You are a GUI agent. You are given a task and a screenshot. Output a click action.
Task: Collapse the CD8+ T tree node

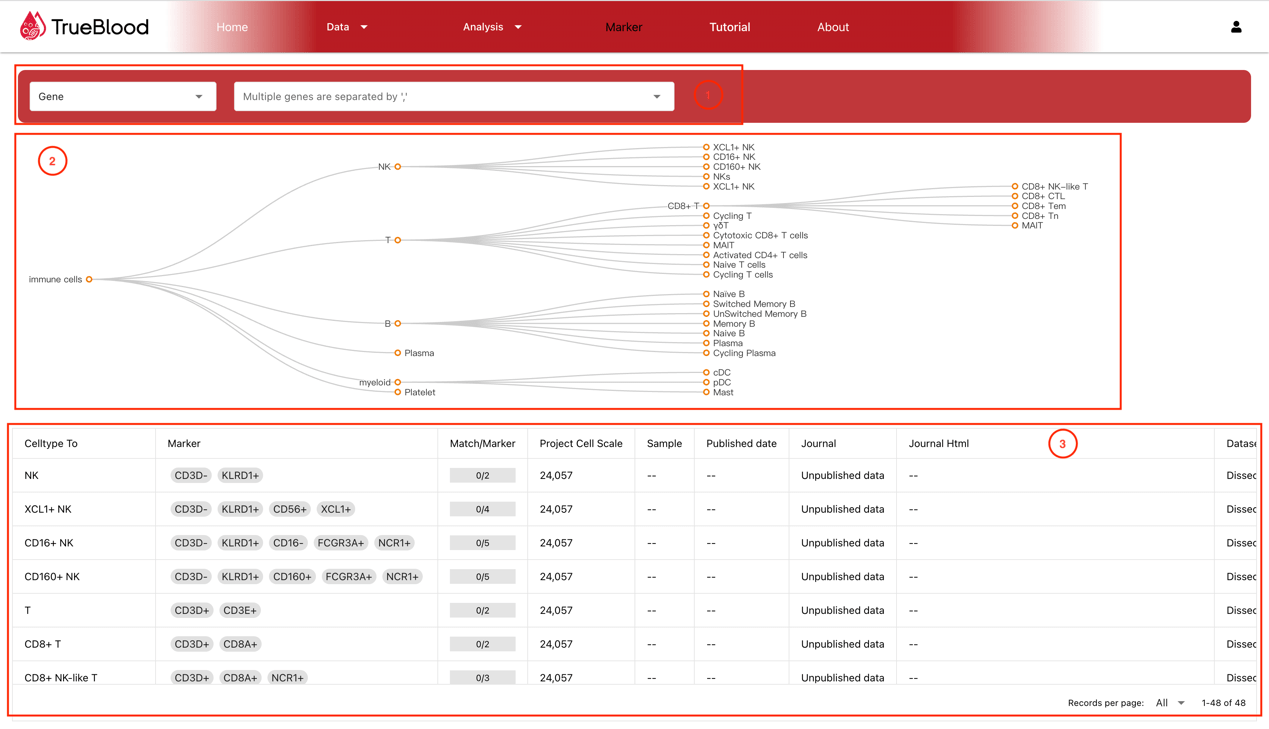click(x=706, y=206)
